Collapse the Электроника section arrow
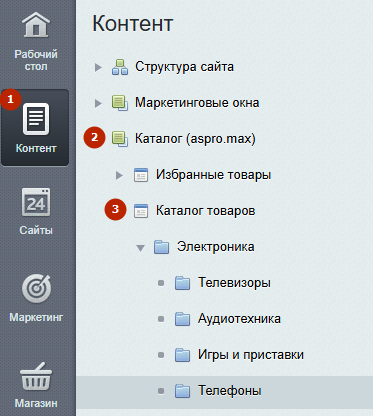The width and height of the screenshot is (373, 416). [140, 248]
